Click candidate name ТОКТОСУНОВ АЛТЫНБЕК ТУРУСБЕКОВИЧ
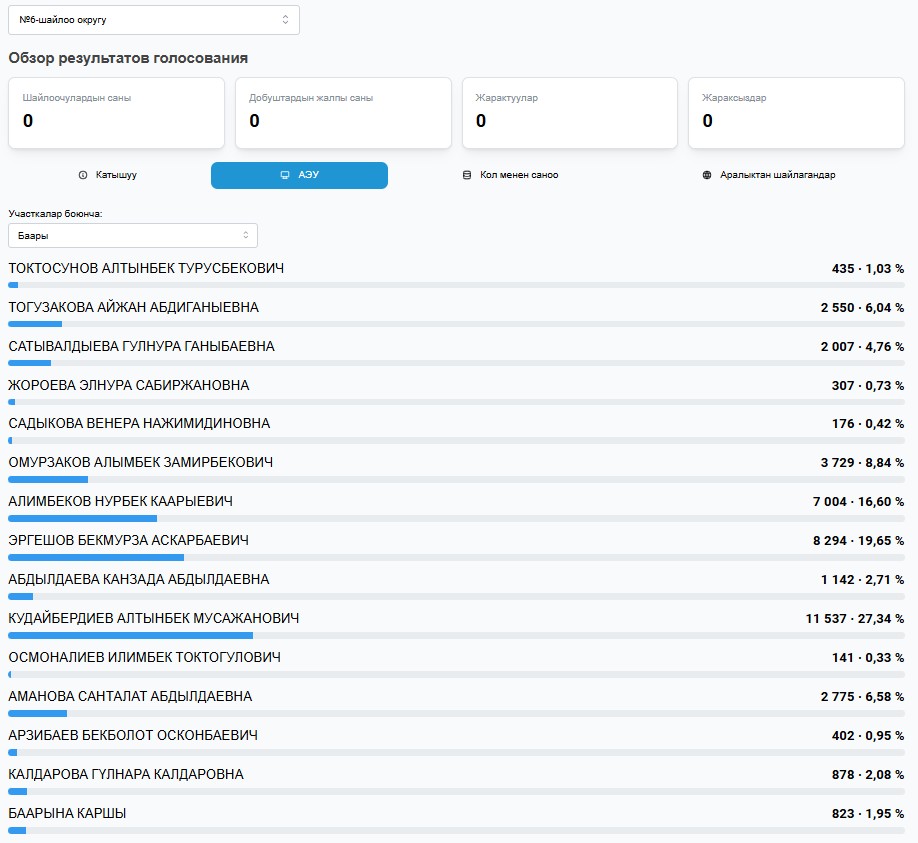918x843 pixels. [146, 269]
